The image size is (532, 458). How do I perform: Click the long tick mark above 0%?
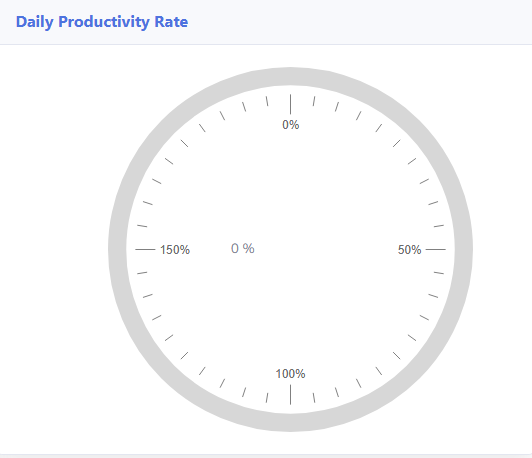point(290,104)
